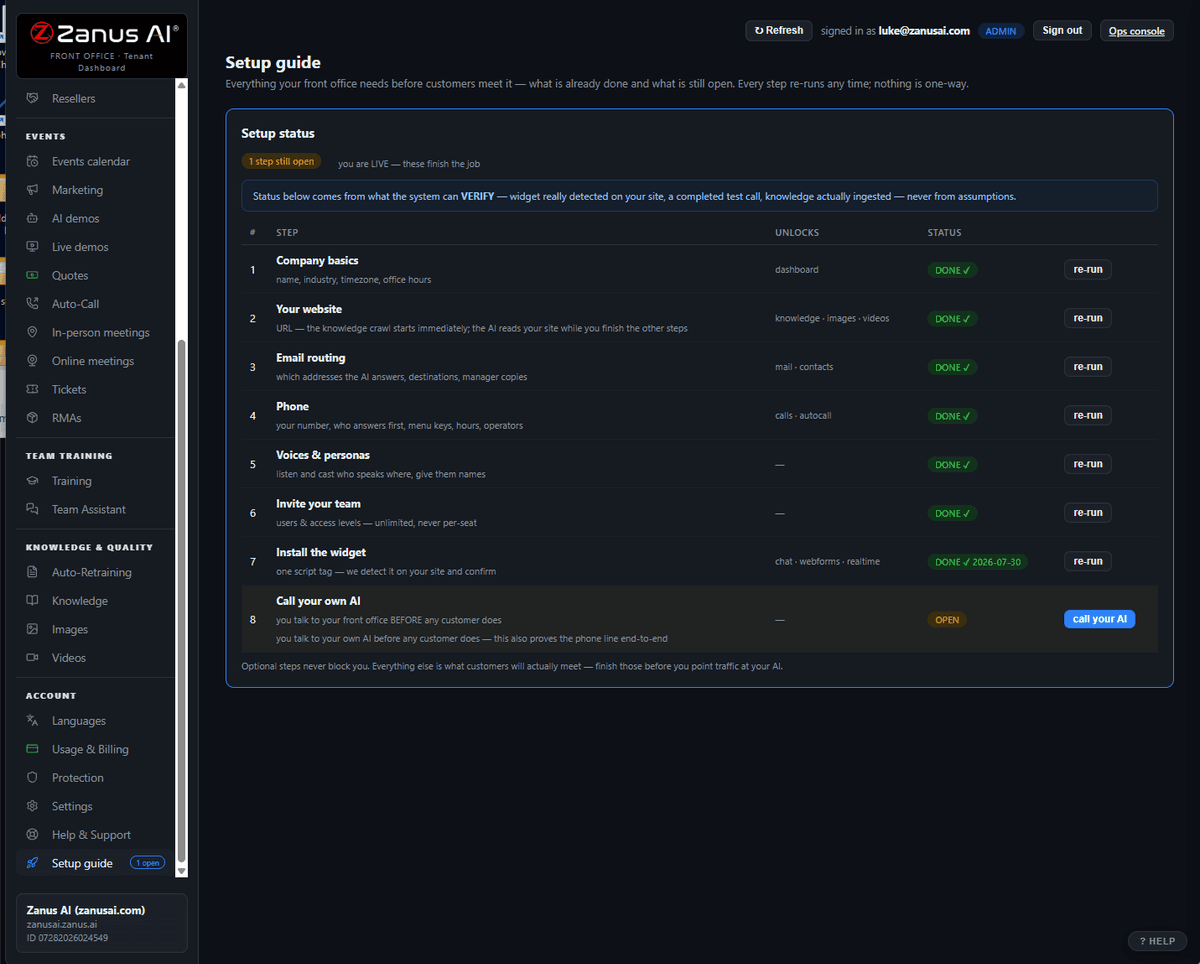Click the Knowledge book icon
This screenshot has width=1200, height=964.
[x=33, y=601]
